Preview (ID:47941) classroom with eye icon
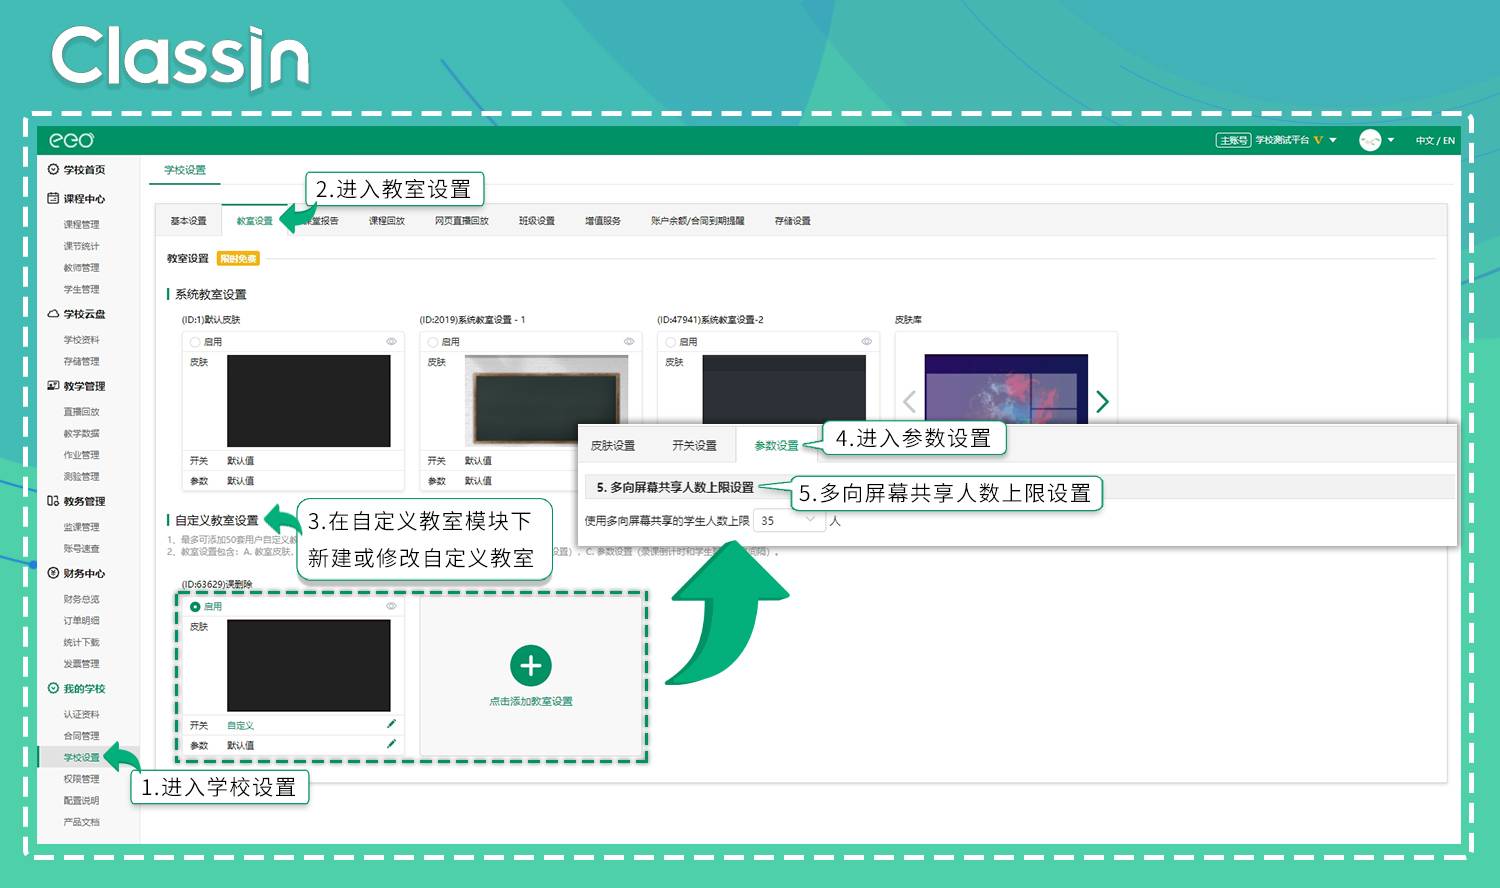 867,342
